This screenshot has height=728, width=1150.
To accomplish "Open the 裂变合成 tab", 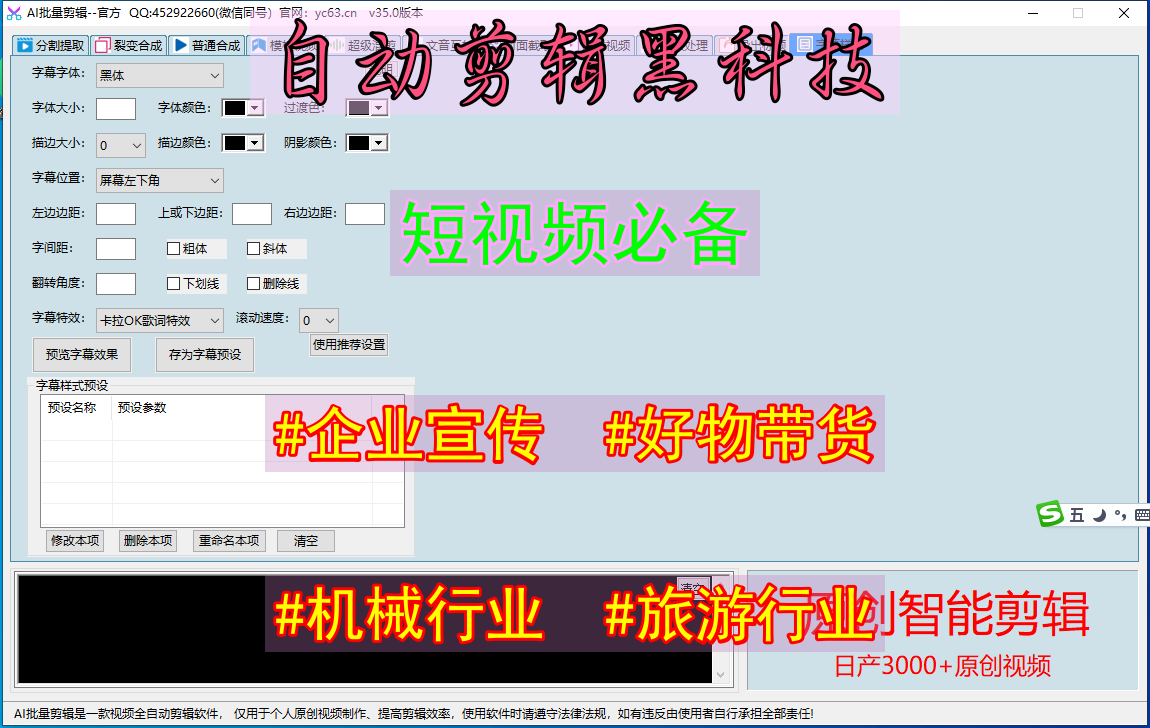I will 129,45.
